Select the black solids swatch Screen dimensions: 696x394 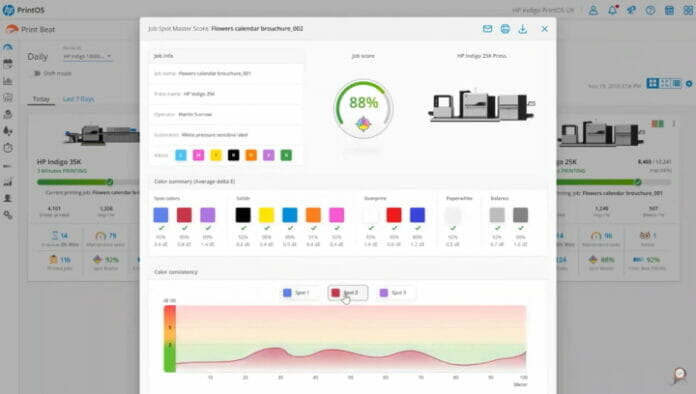coord(243,215)
